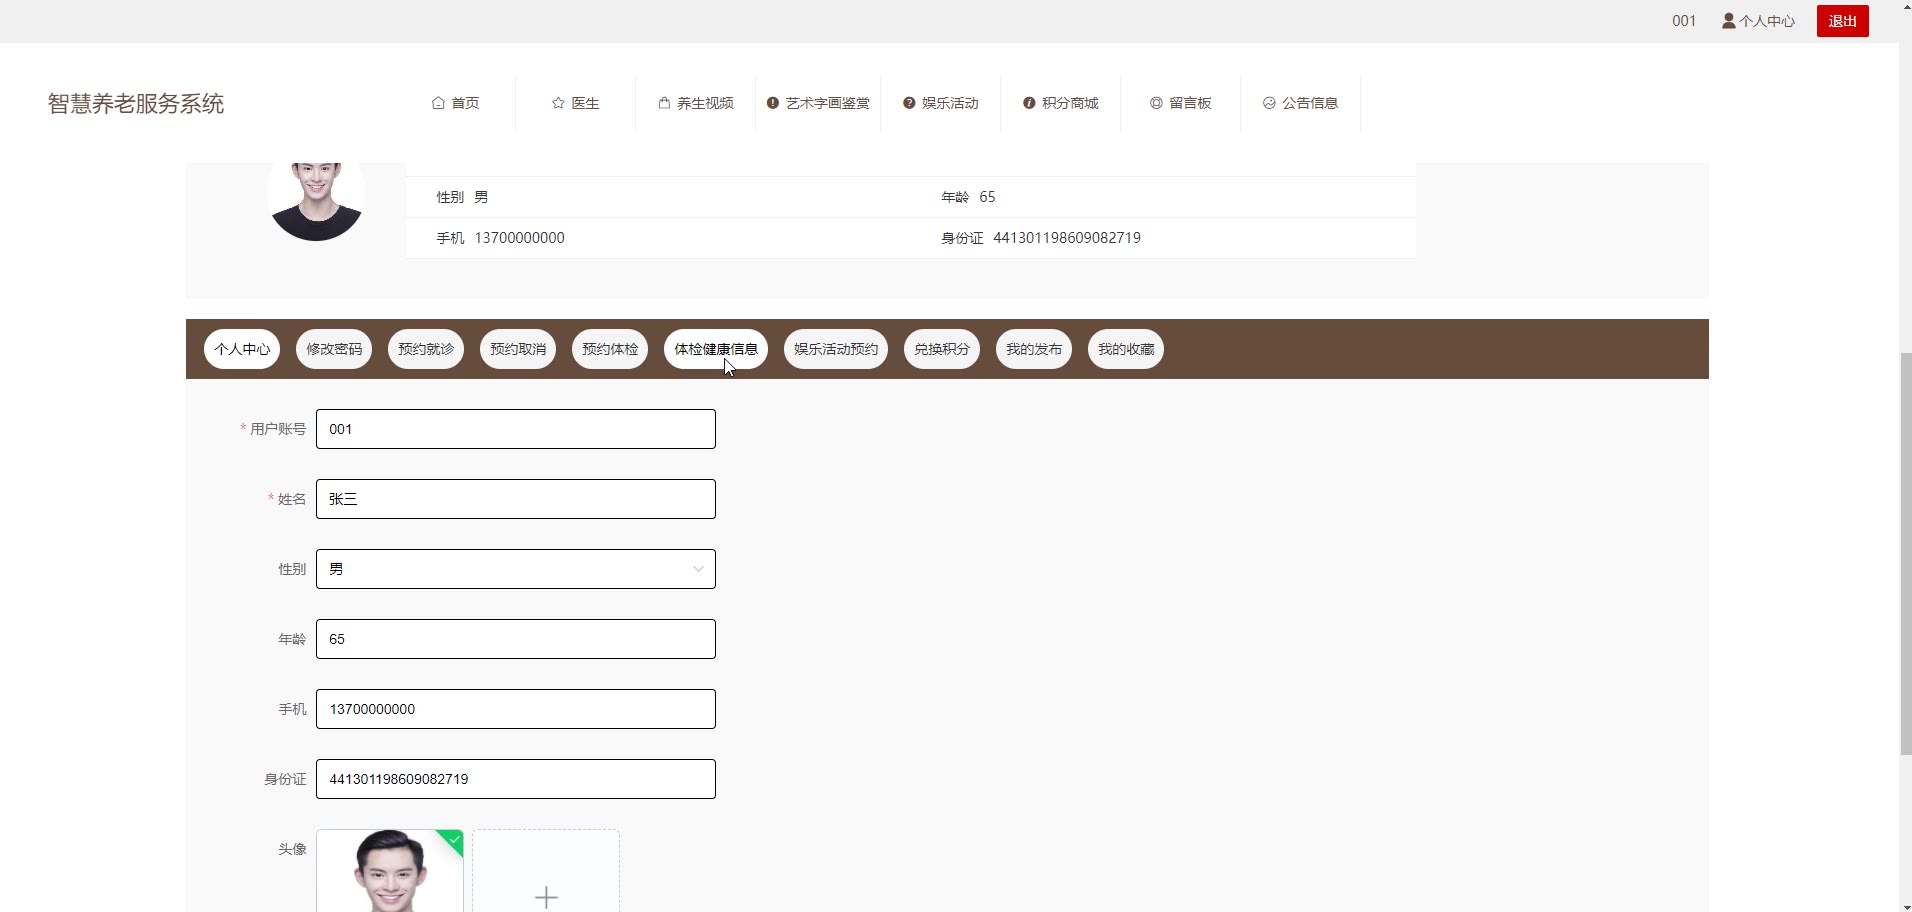Select the 修改密码 tab

click(x=334, y=349)
